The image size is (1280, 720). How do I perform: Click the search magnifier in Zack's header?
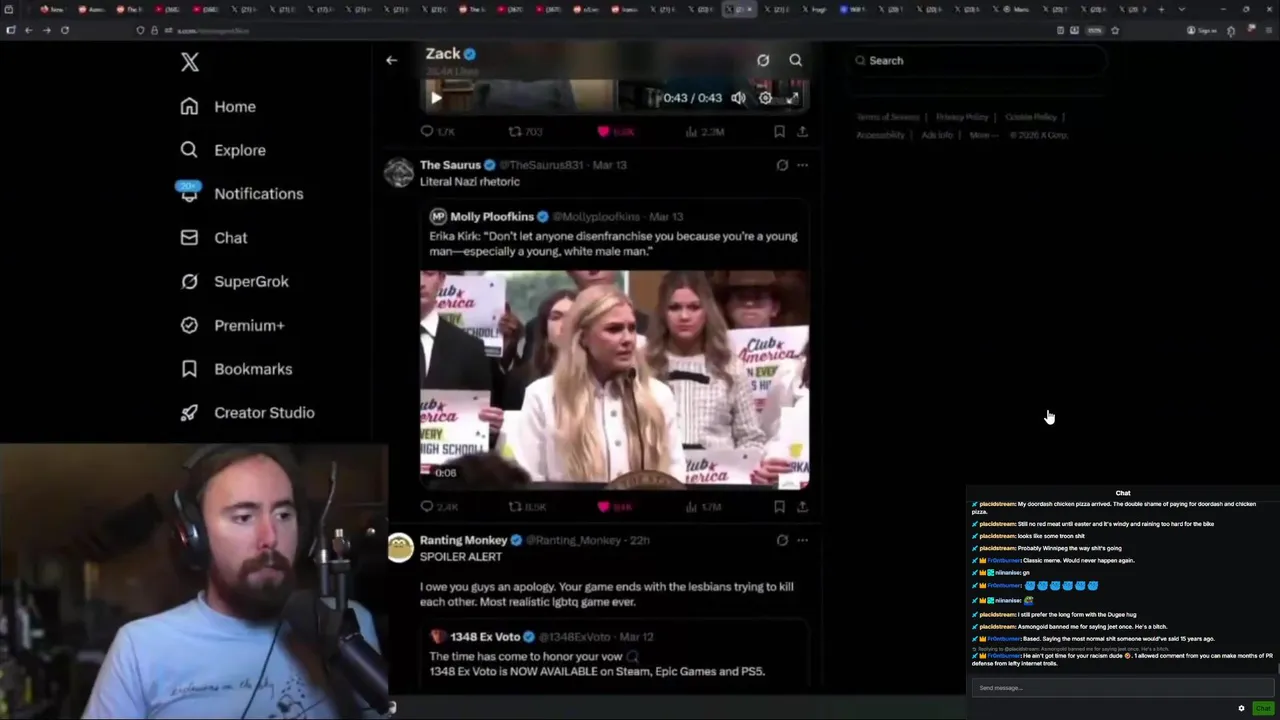point(796,60)
